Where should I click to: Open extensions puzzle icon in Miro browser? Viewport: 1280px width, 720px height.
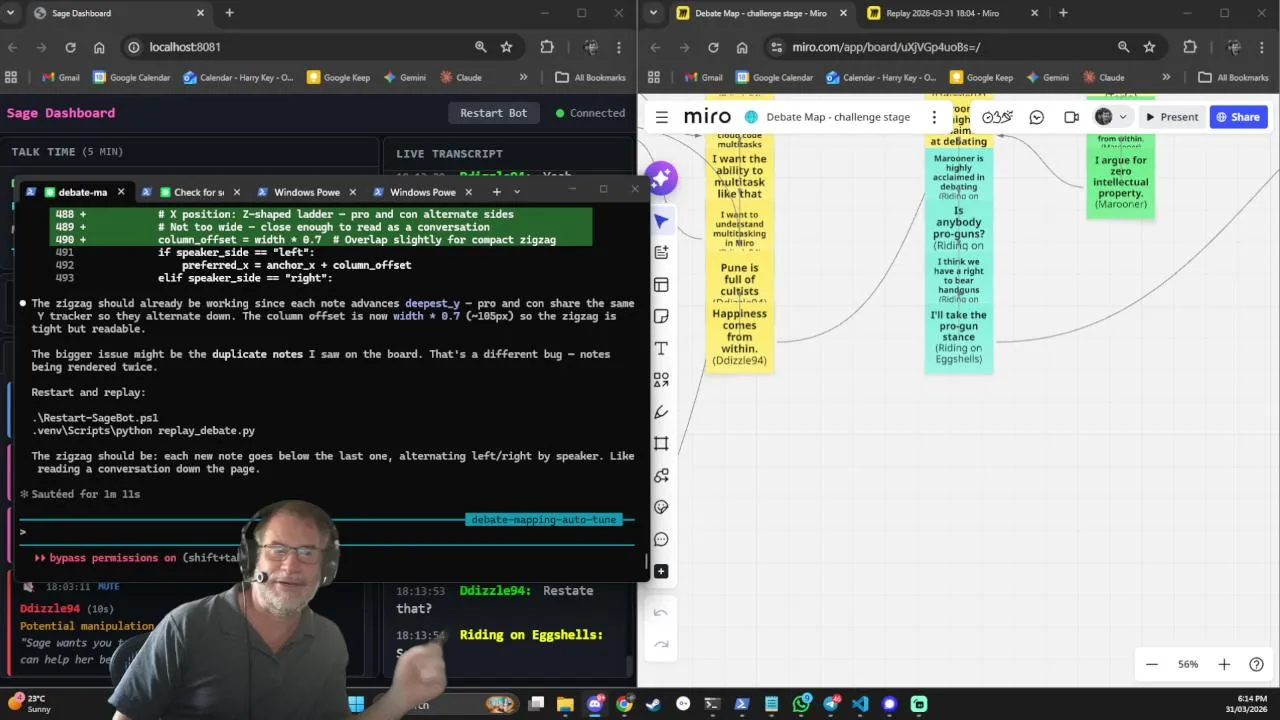click(x=1190, y=47)
